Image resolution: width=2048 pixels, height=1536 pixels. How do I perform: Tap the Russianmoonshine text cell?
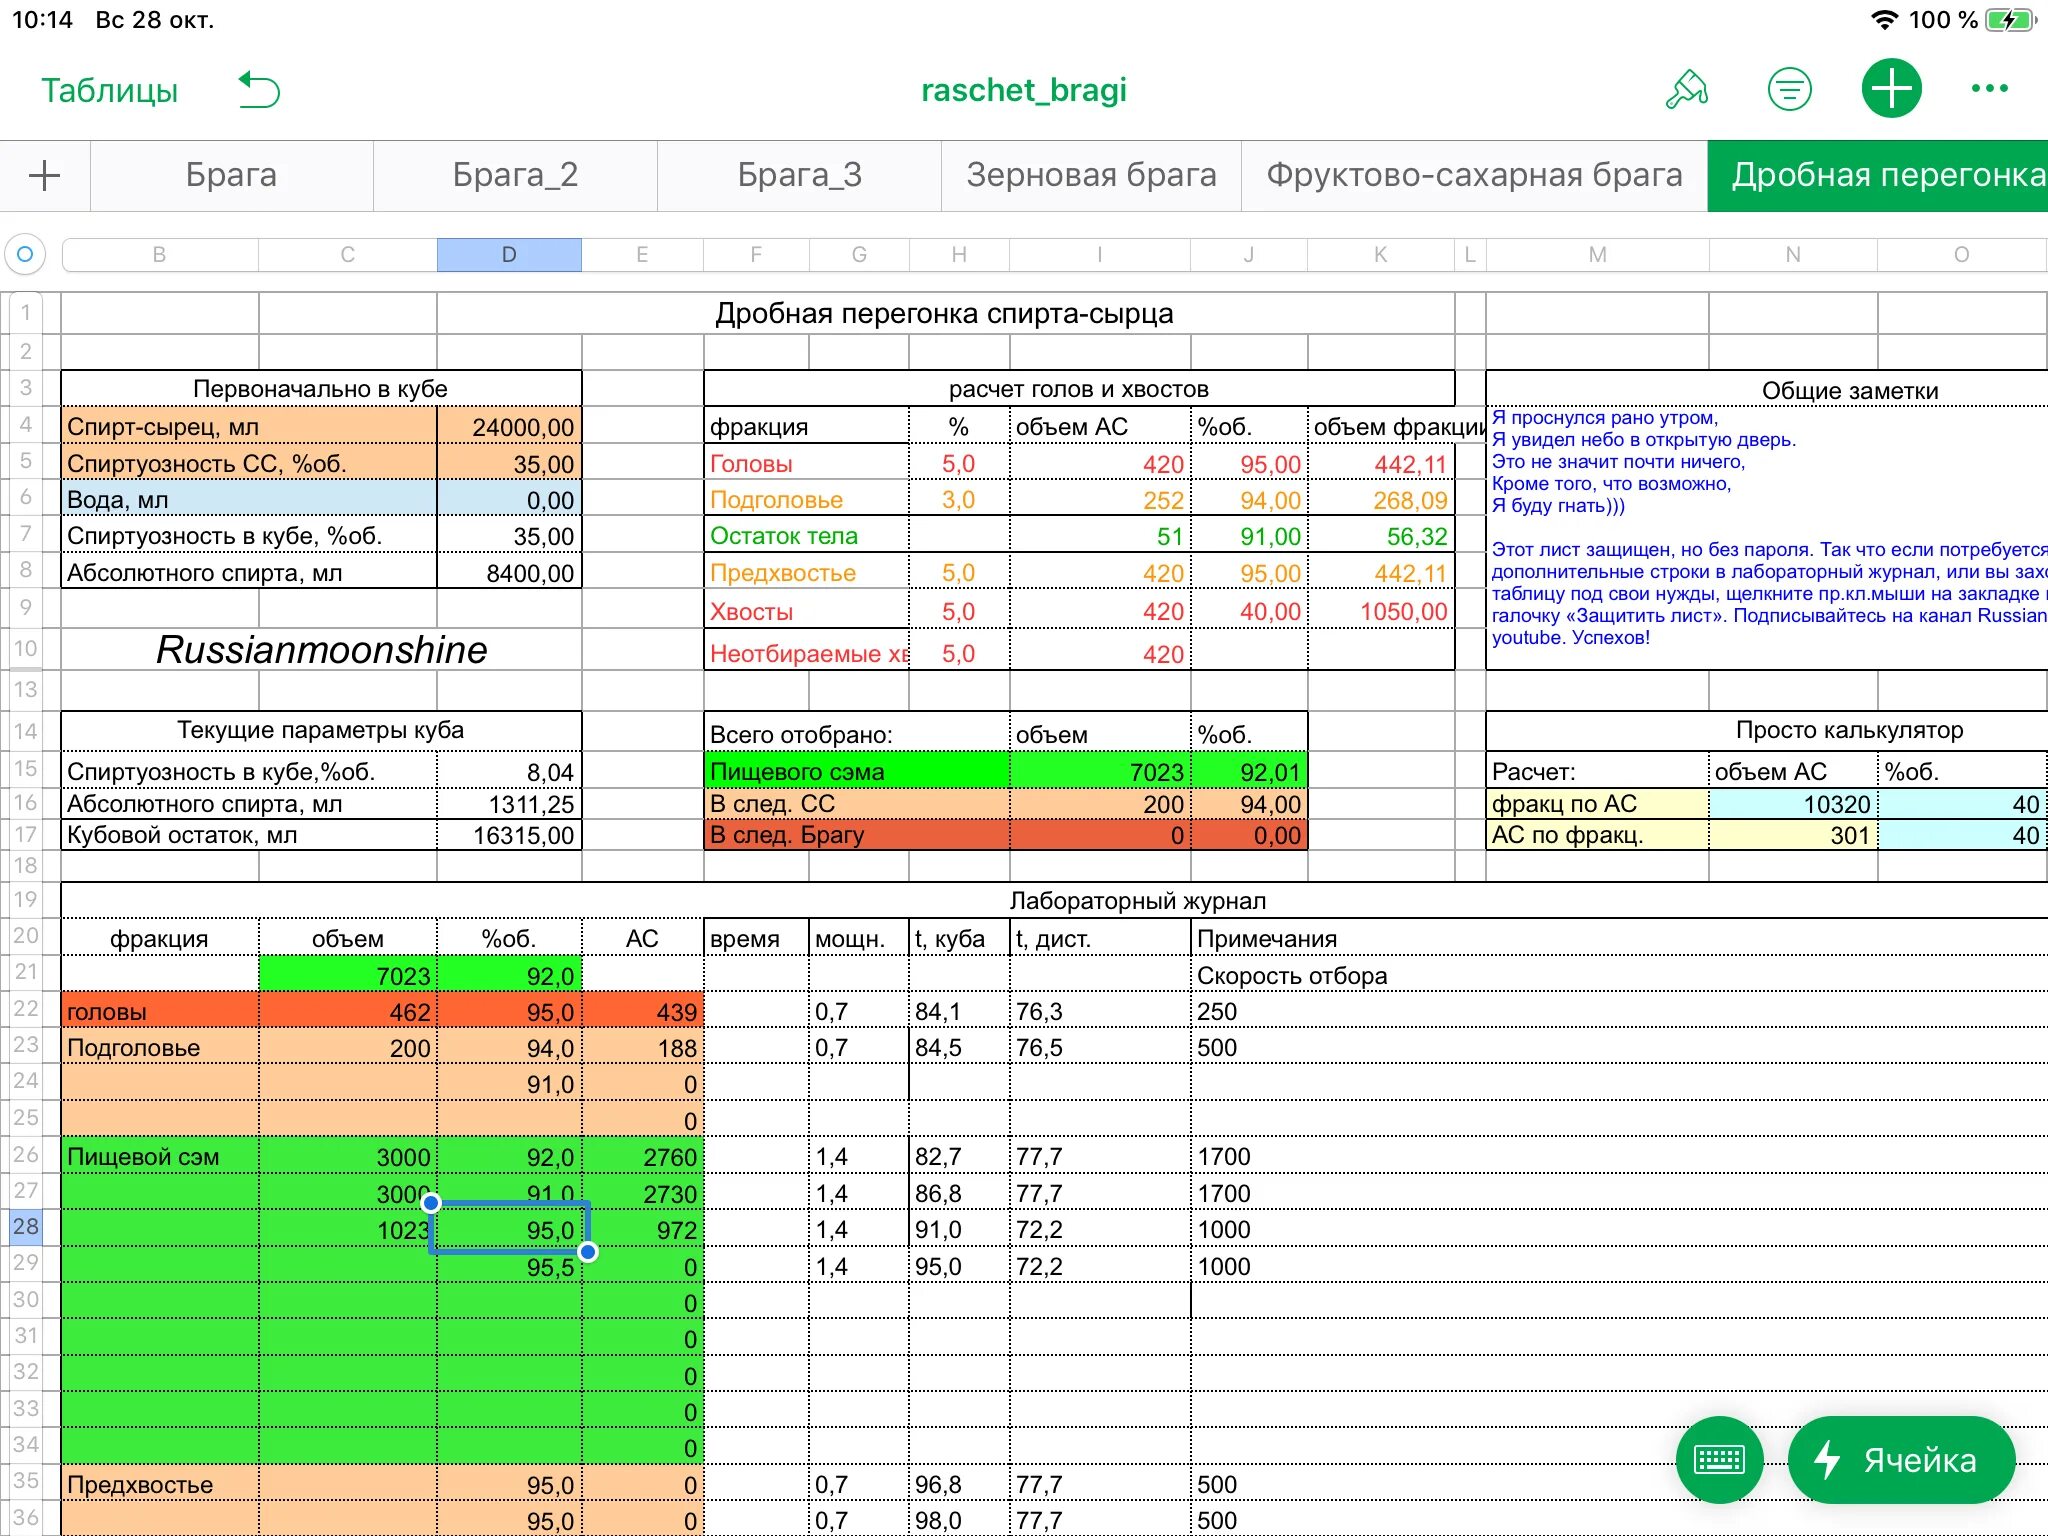[321, 650]
